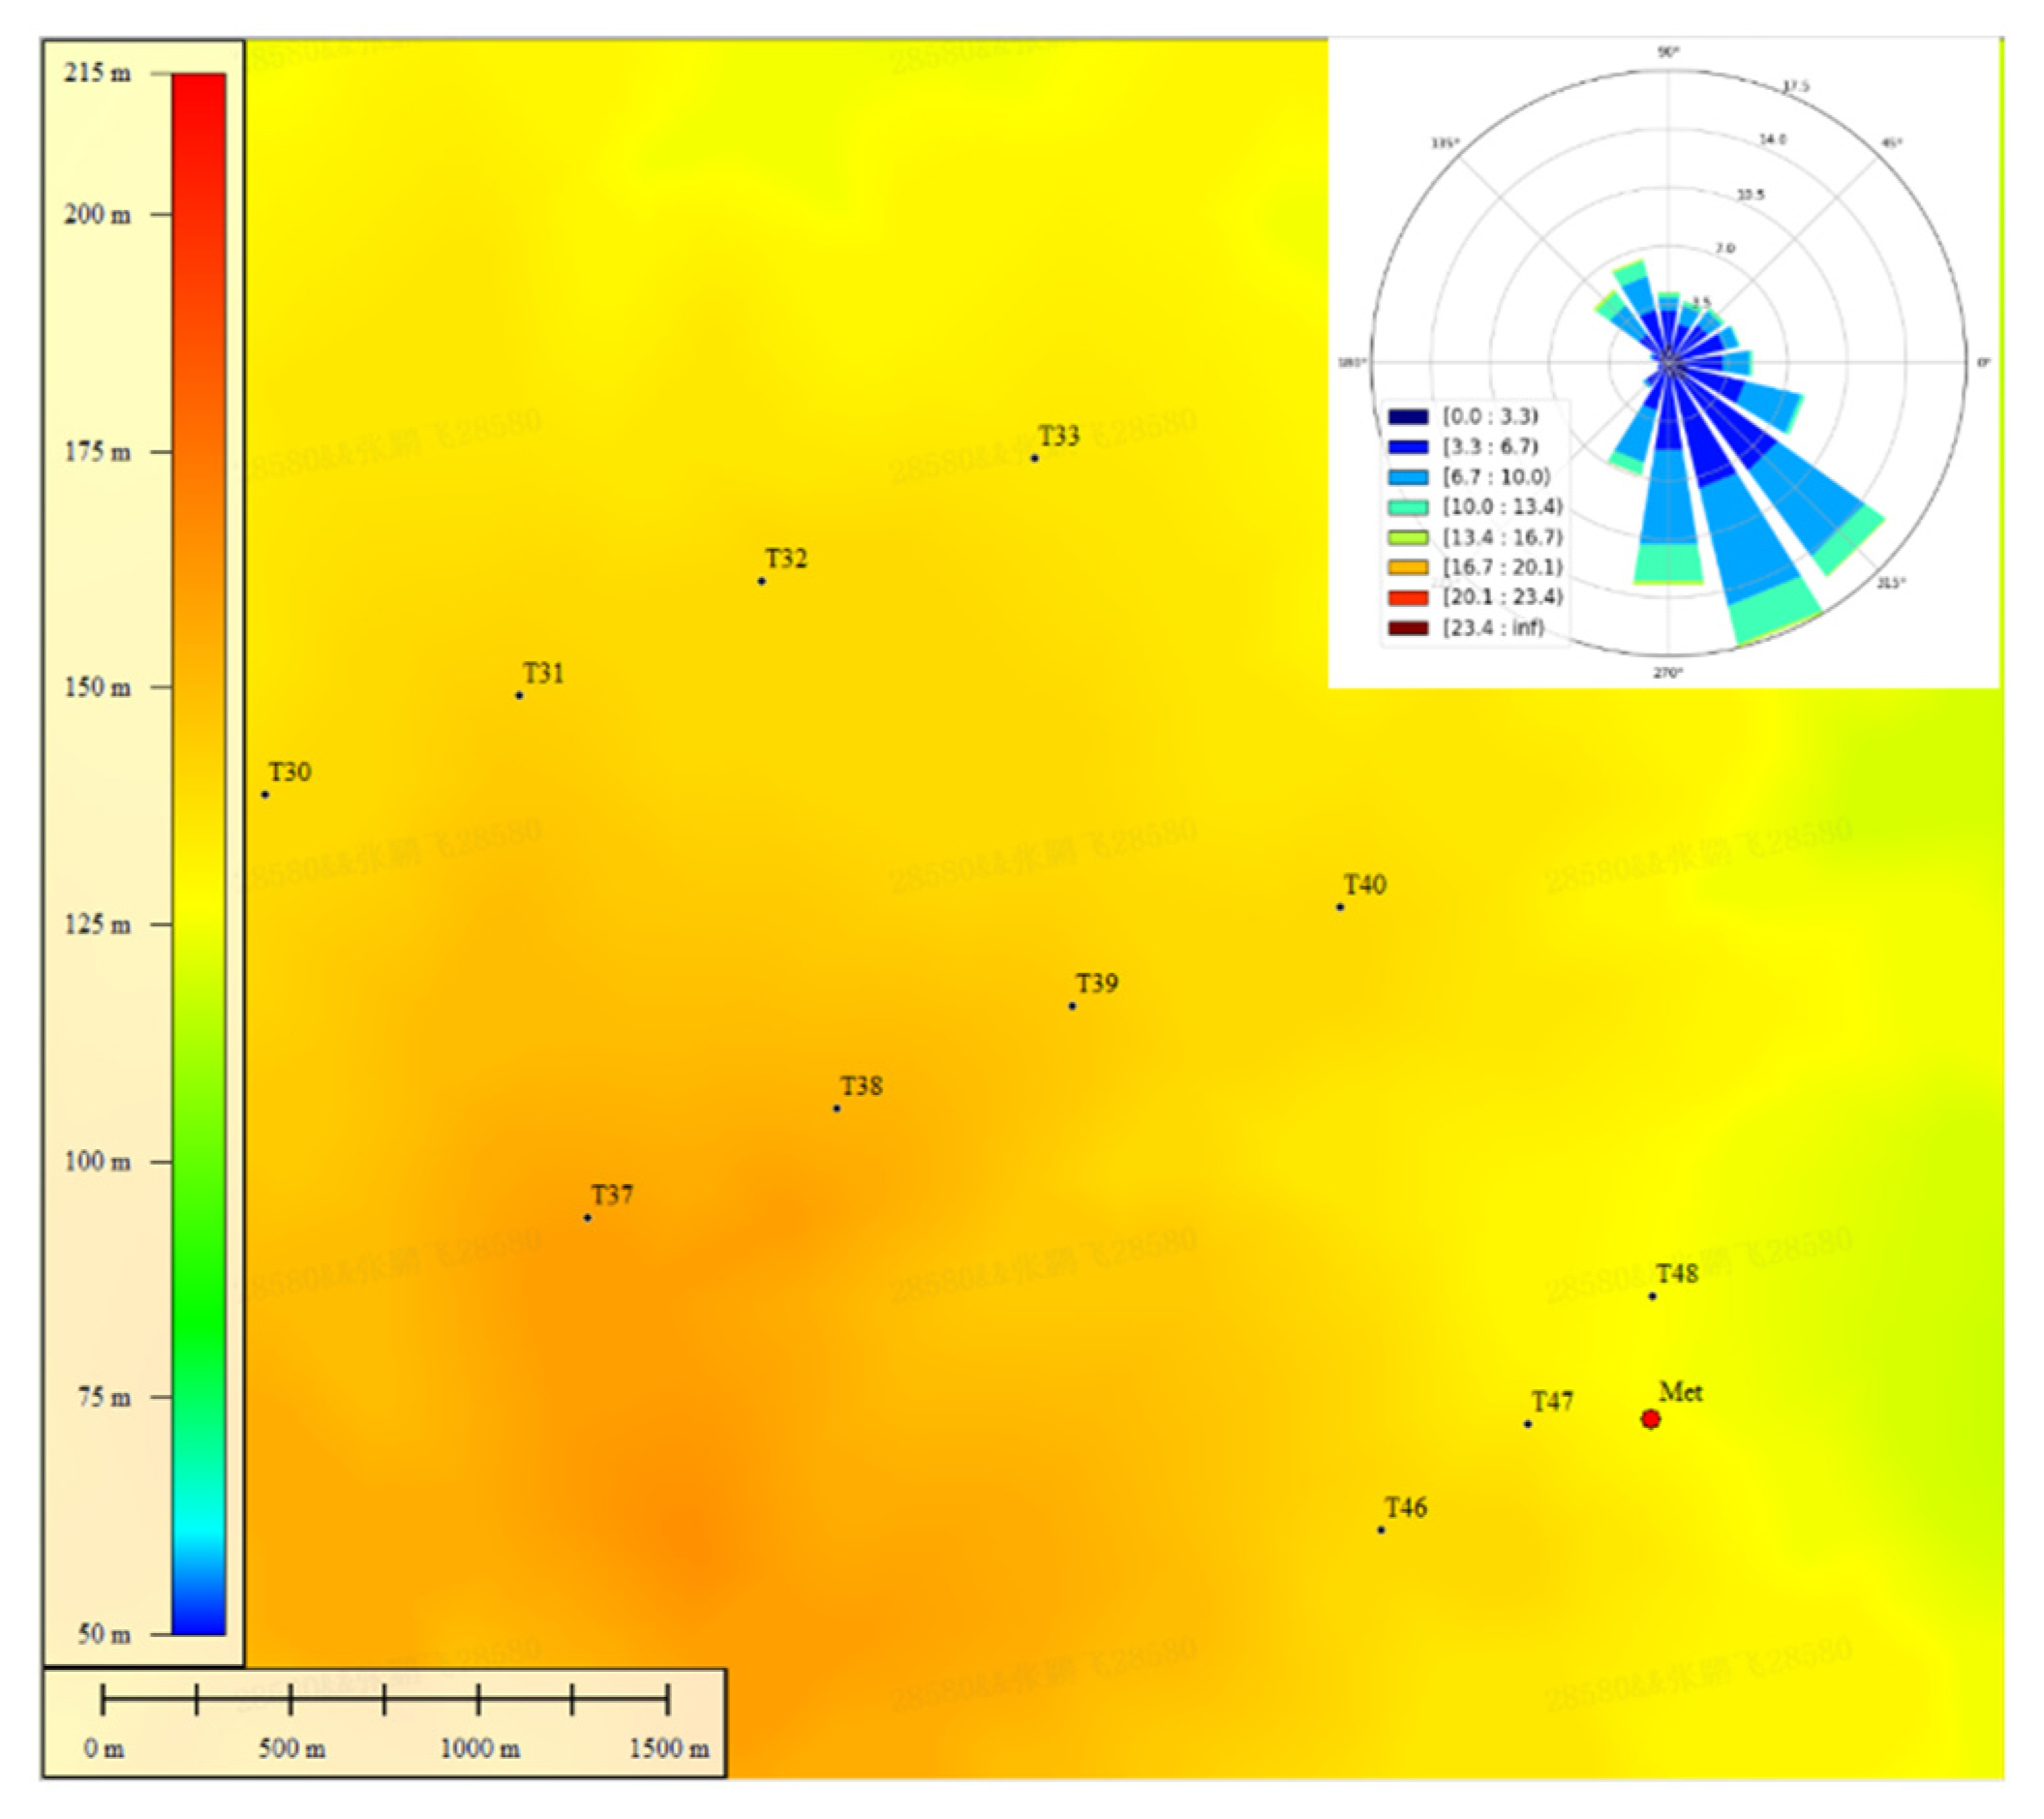Click the [23.4 : inf) legend entry

[x=1492, y=628]
